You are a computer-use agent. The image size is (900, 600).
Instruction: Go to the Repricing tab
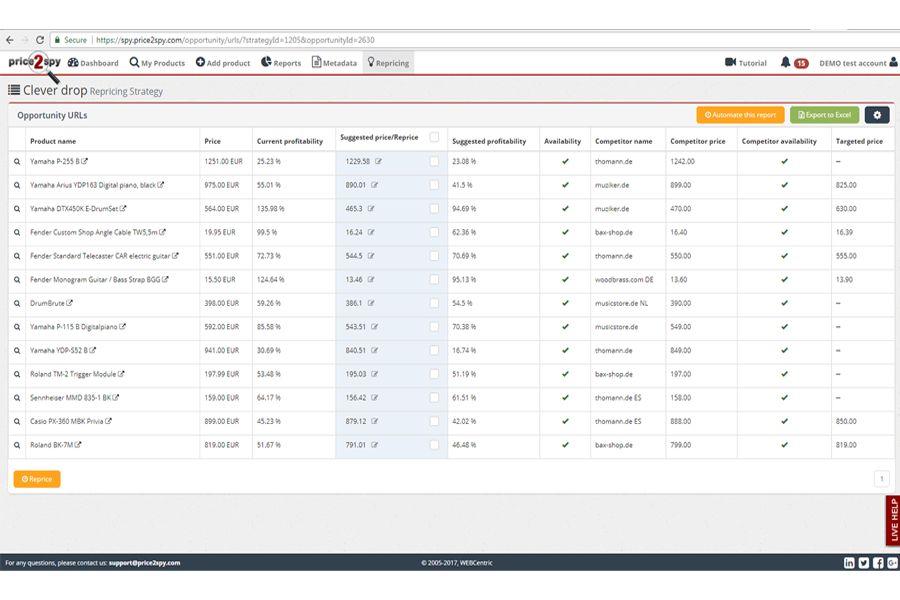[x=389, y=63]
